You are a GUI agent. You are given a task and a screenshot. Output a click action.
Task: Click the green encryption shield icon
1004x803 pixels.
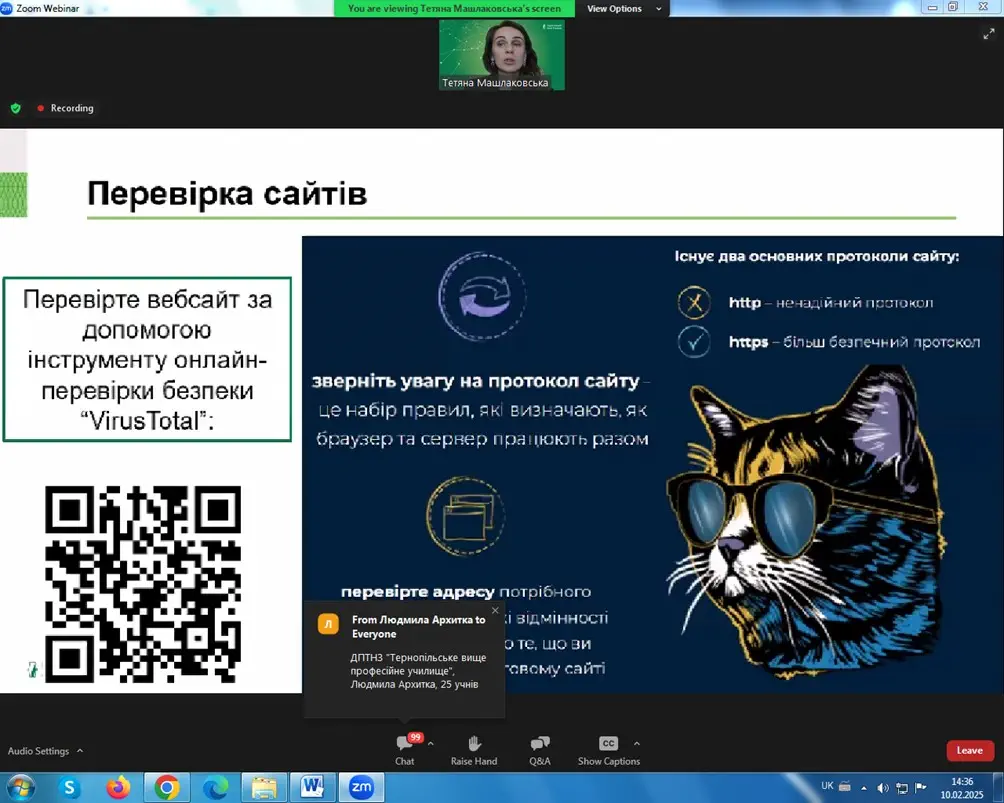pos(16,108)
